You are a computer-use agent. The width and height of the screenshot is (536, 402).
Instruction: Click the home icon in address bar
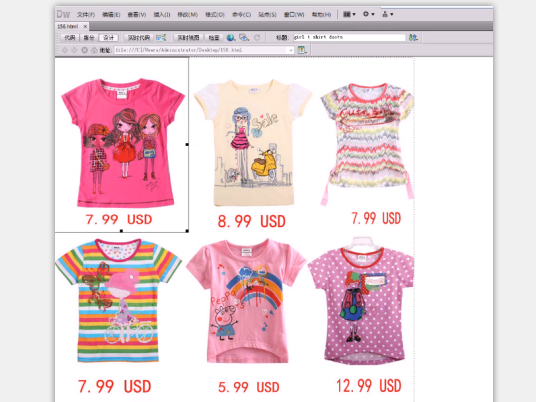(x=94, y=50)
